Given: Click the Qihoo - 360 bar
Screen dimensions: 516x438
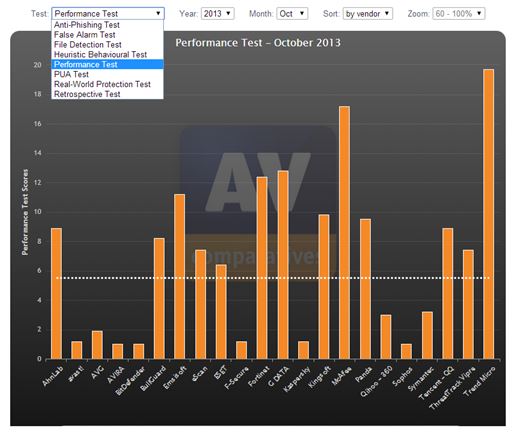Looking at the screenshot, I should [x=386, y=337].
